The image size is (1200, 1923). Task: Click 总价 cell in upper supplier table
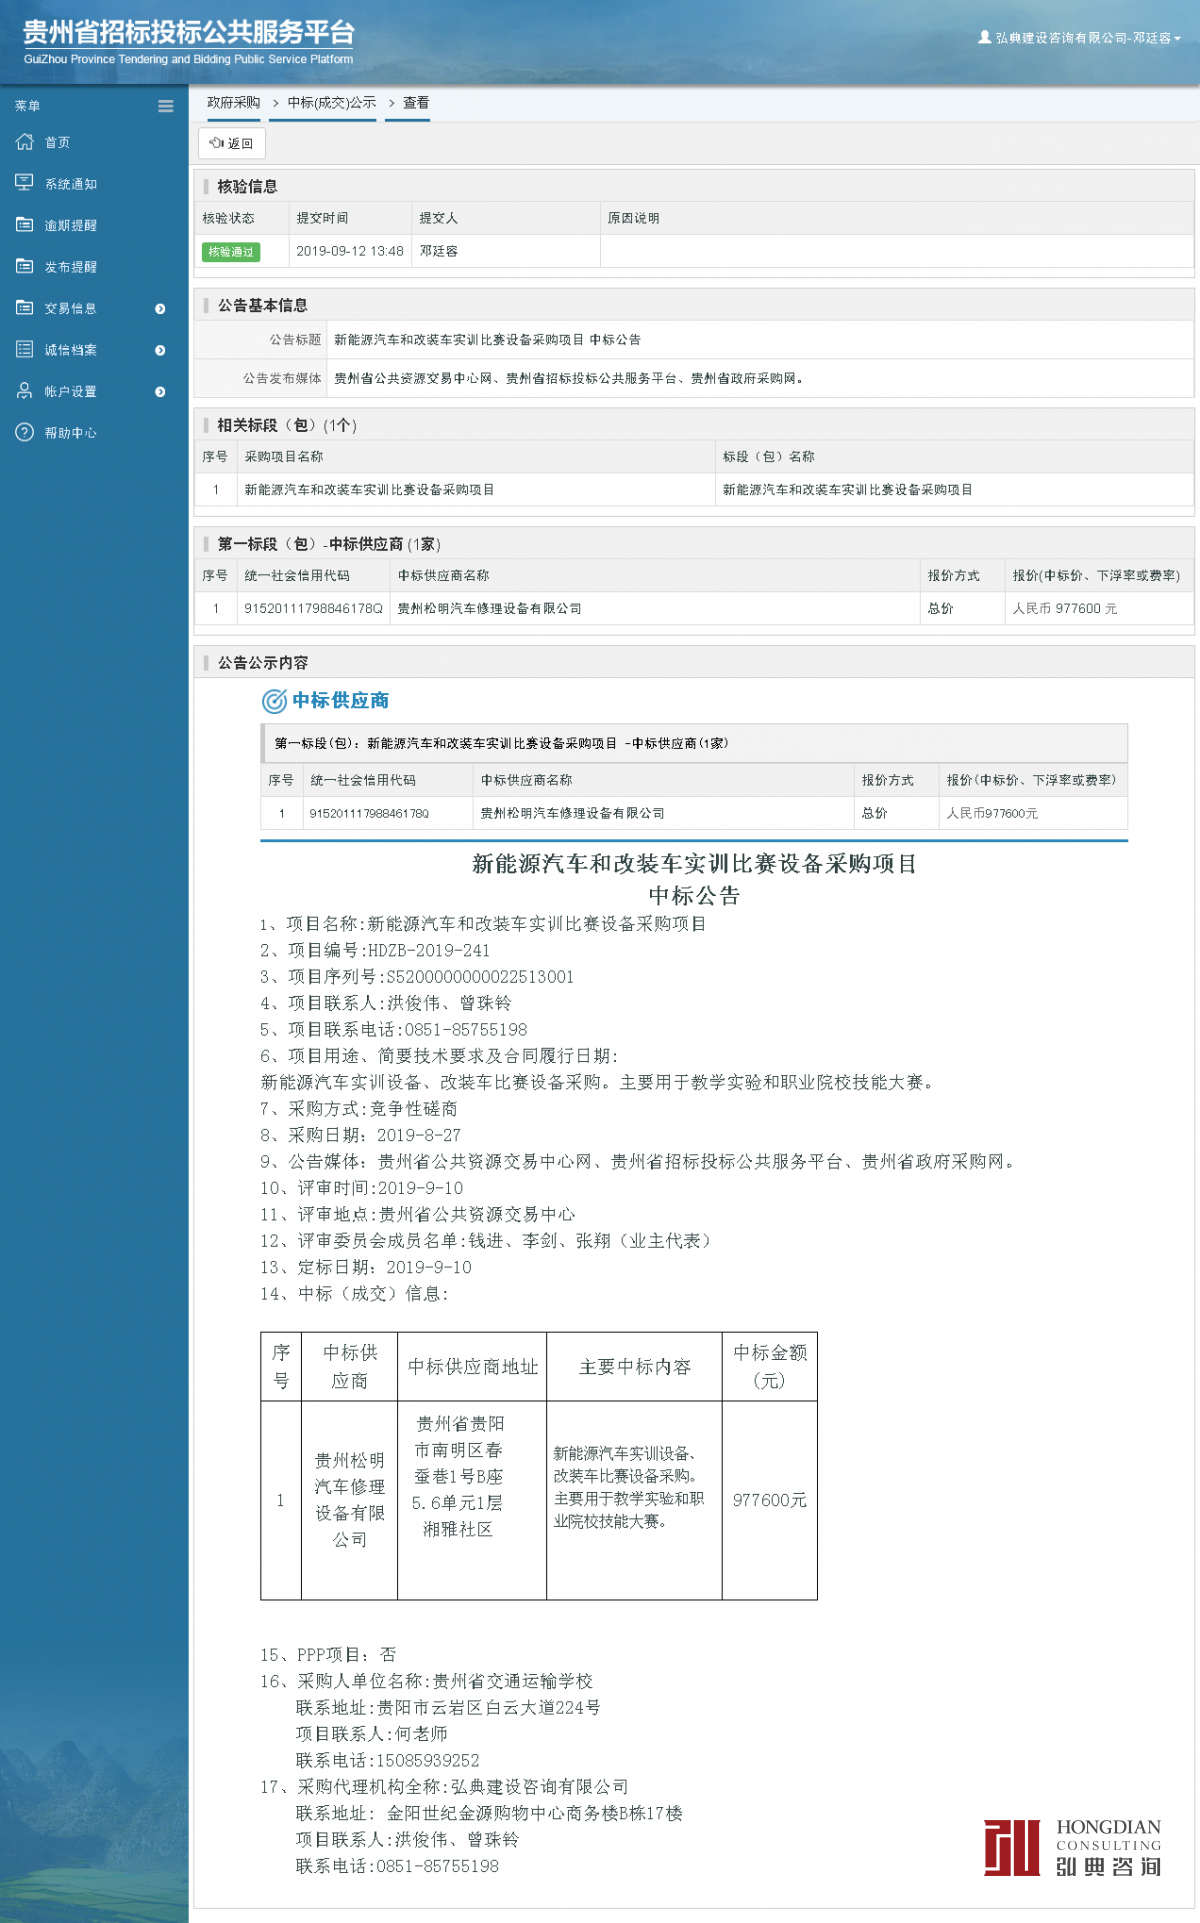pos(941,609)
